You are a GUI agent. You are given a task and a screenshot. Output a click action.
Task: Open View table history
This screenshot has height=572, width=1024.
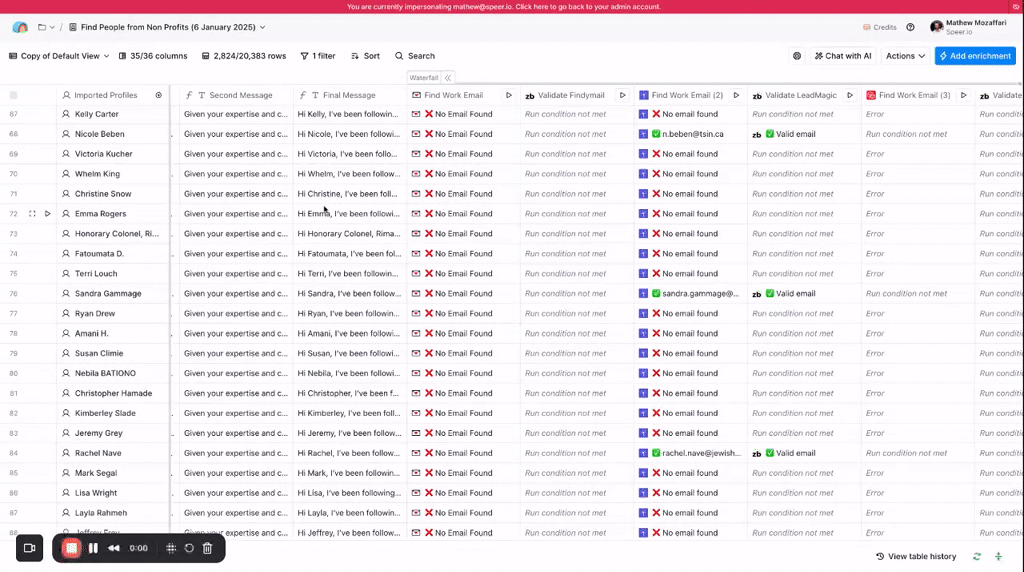click(915, 556)
